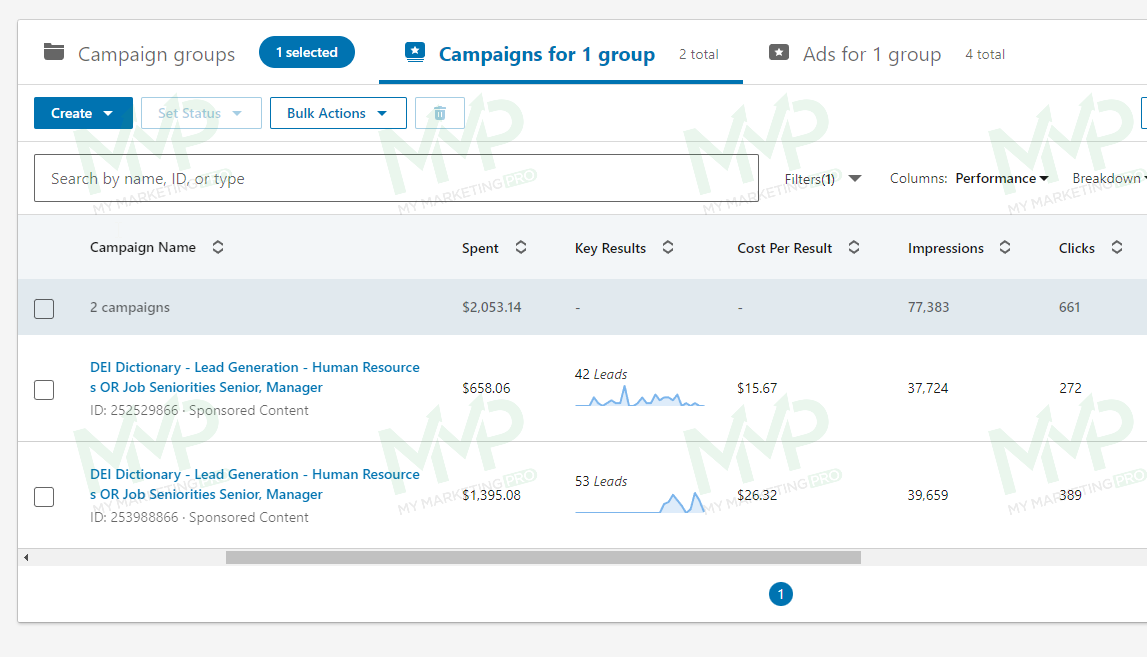Open the Create dropdown button
Viewport: 1147px width, 657px height.
[x=83, y=113]
